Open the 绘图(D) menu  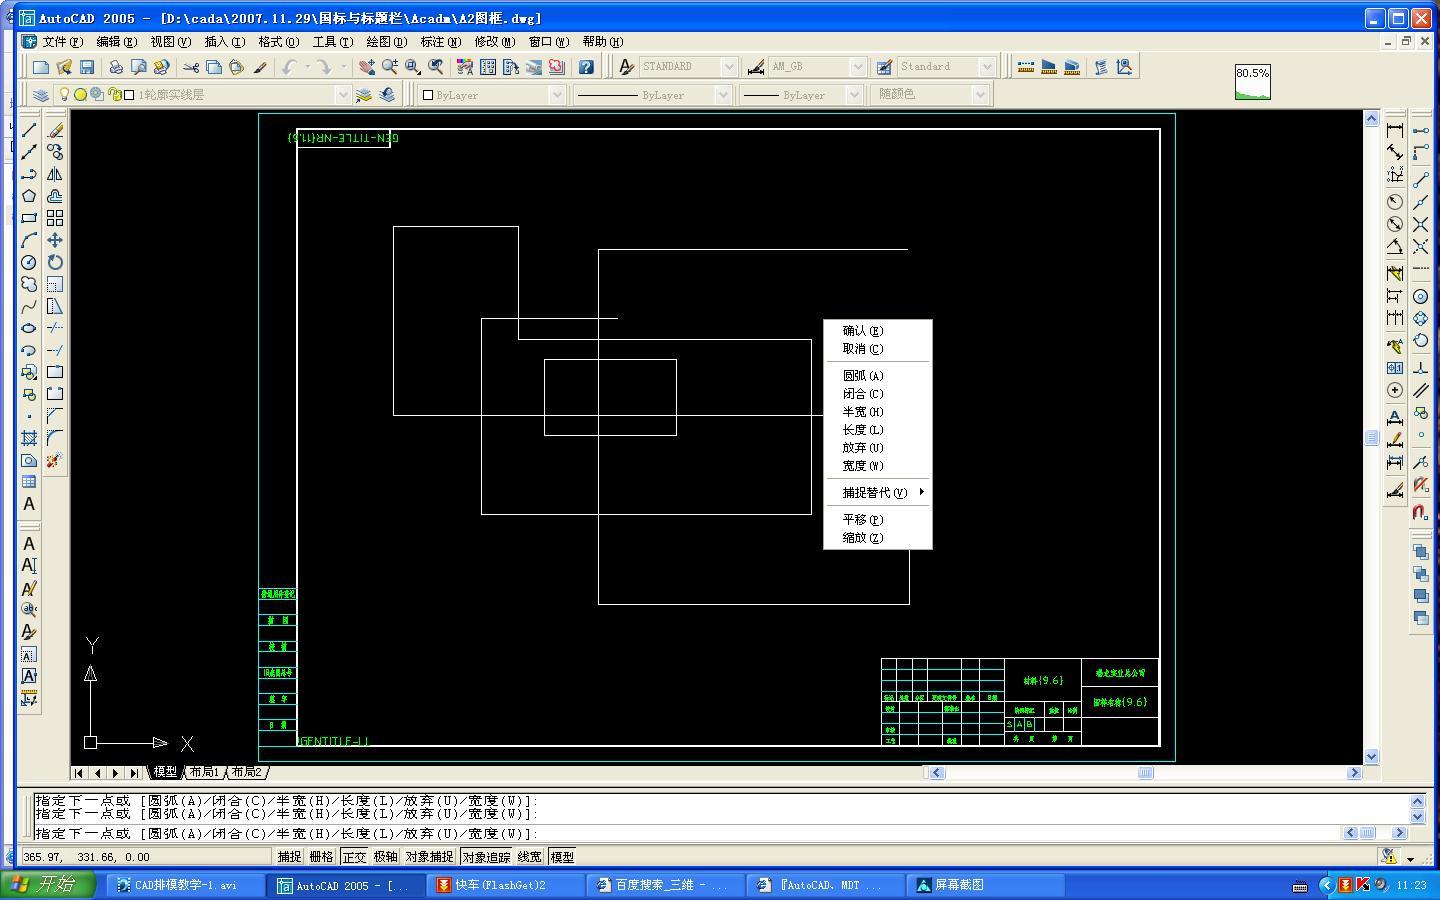pyautogui.click(x=386, y=42)
